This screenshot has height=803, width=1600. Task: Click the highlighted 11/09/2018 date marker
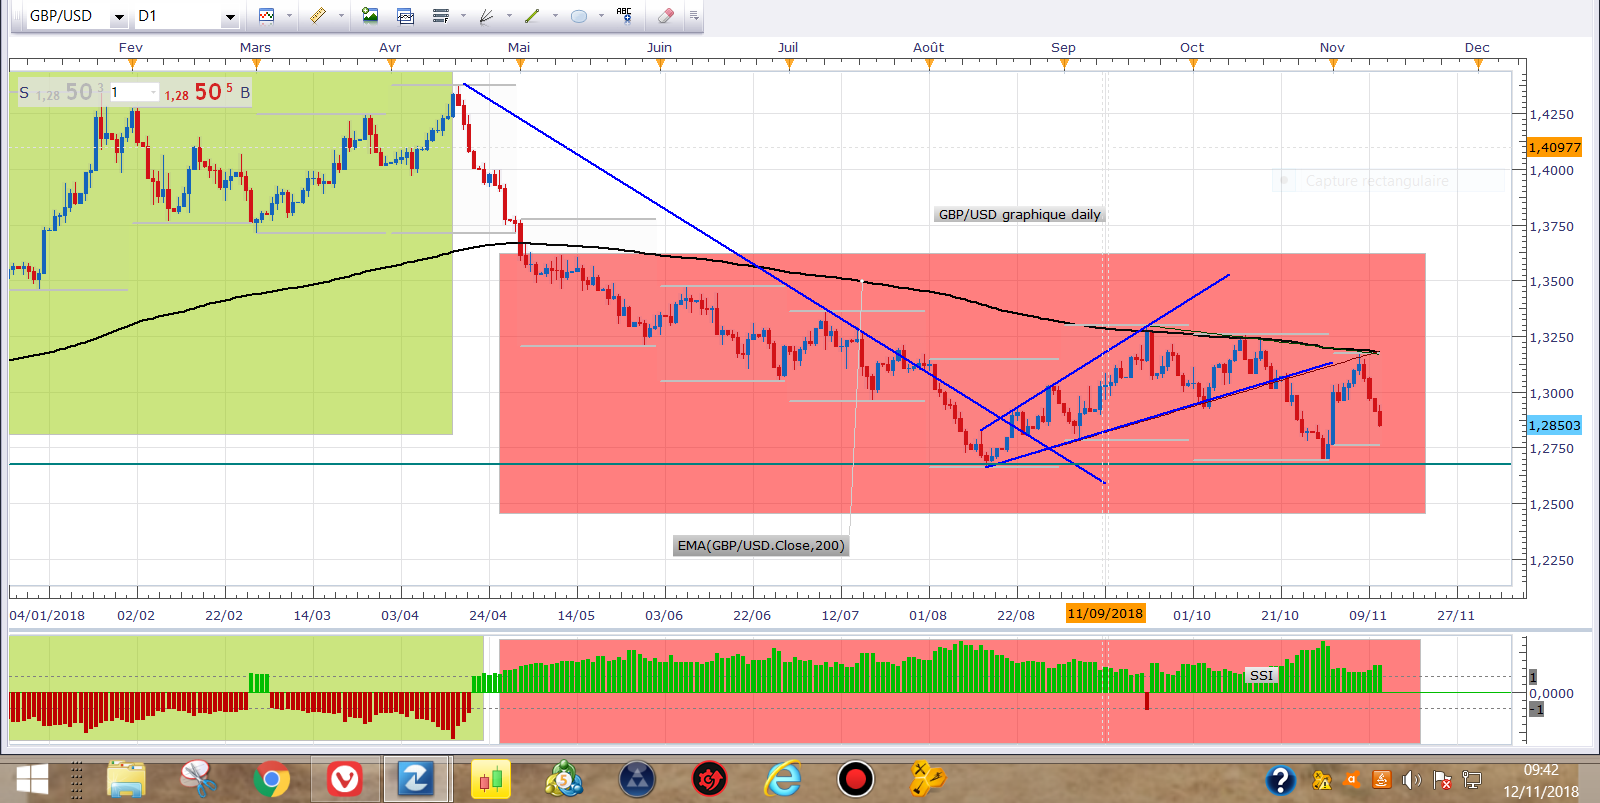click(1105, 614)
